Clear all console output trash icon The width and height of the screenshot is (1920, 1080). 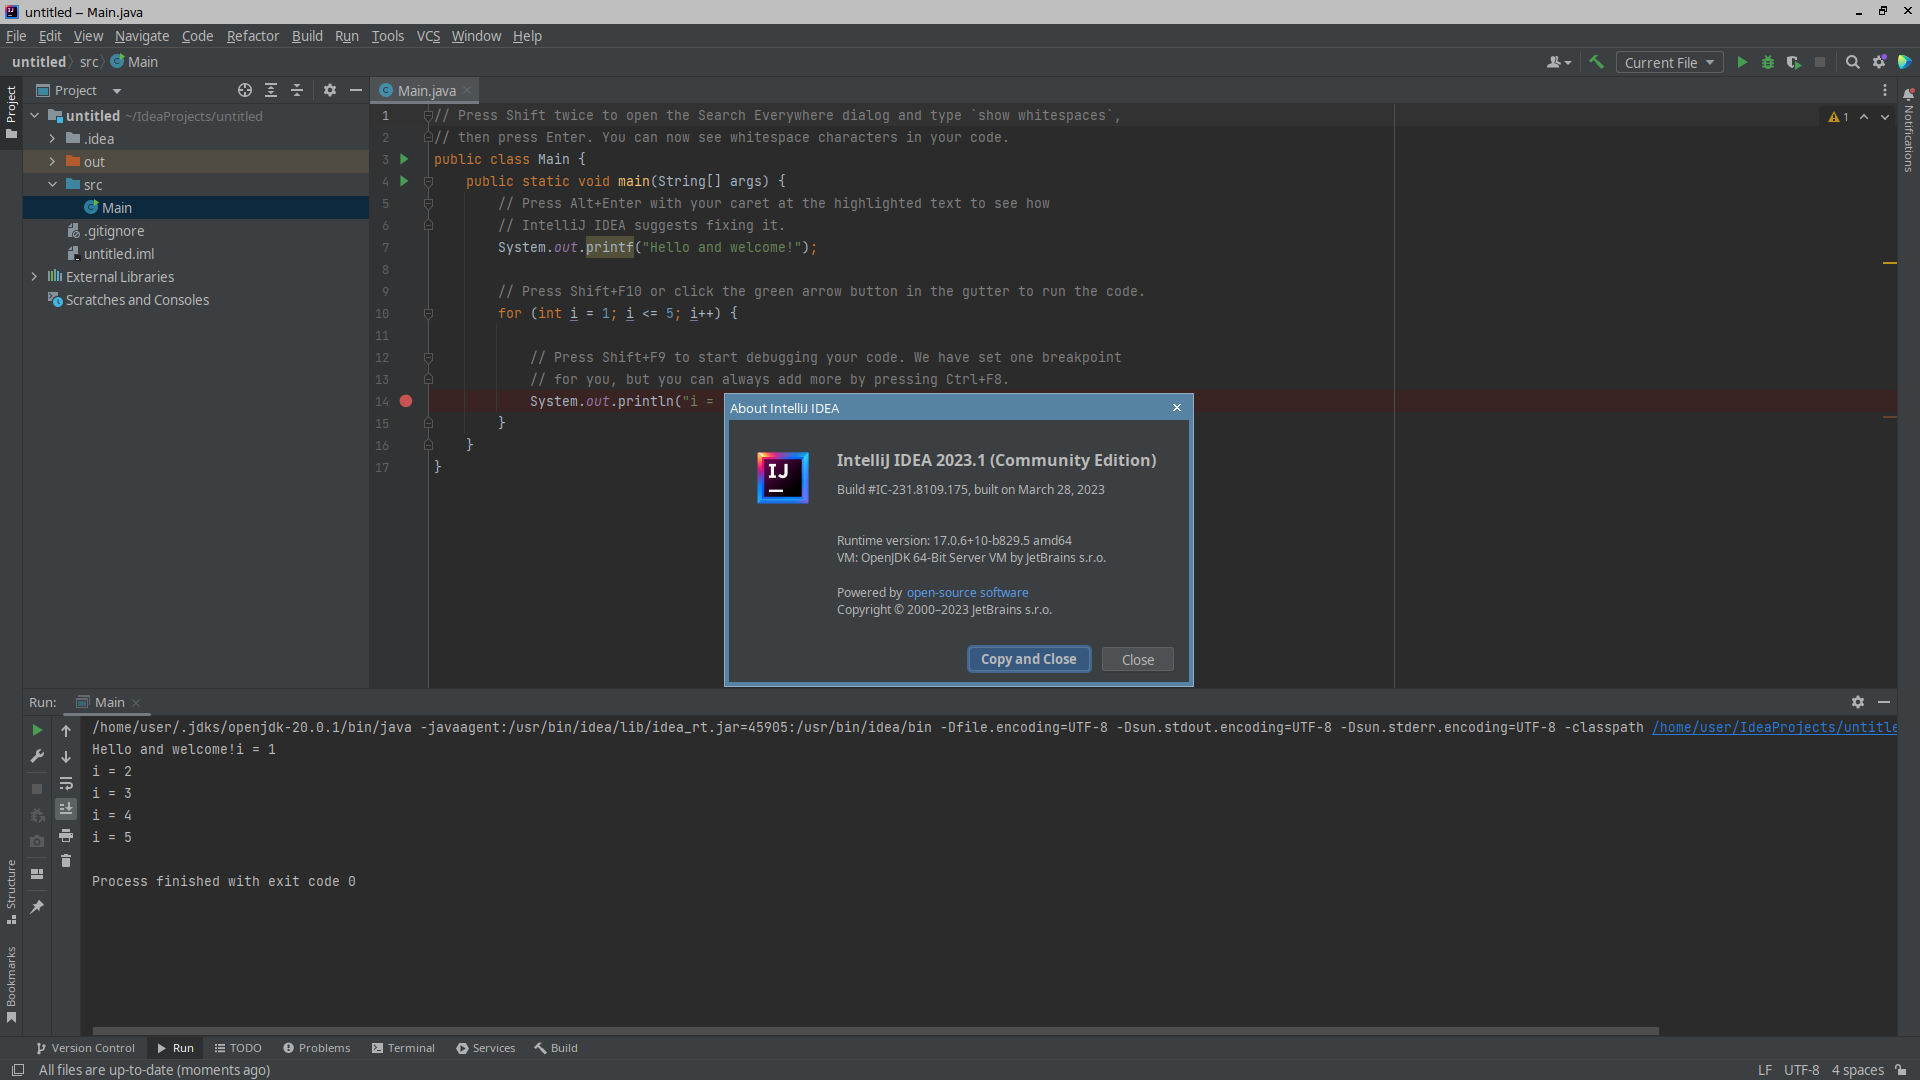66,861
